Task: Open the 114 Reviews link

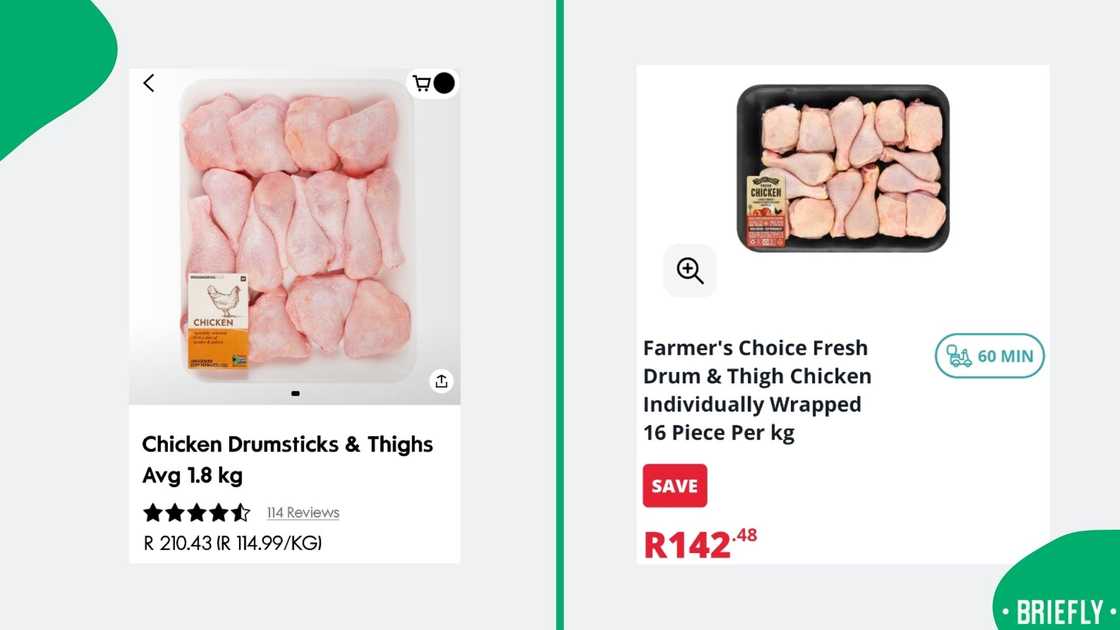Action: pyautogui.click(x=302, y=512)
